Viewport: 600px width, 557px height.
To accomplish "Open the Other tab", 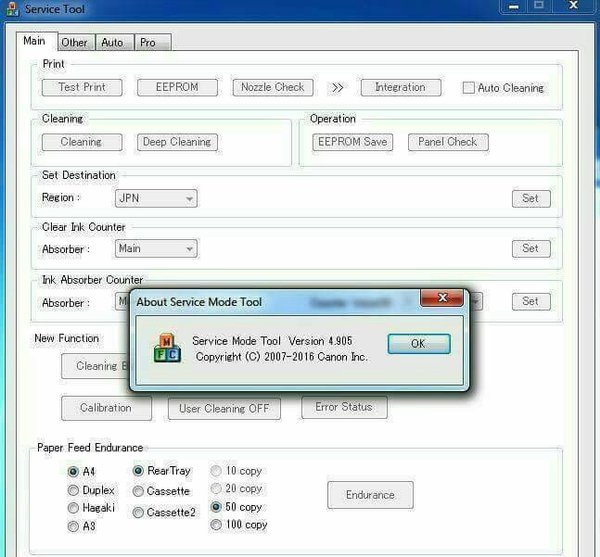I will pyautogui.click(x=75, y=42).
